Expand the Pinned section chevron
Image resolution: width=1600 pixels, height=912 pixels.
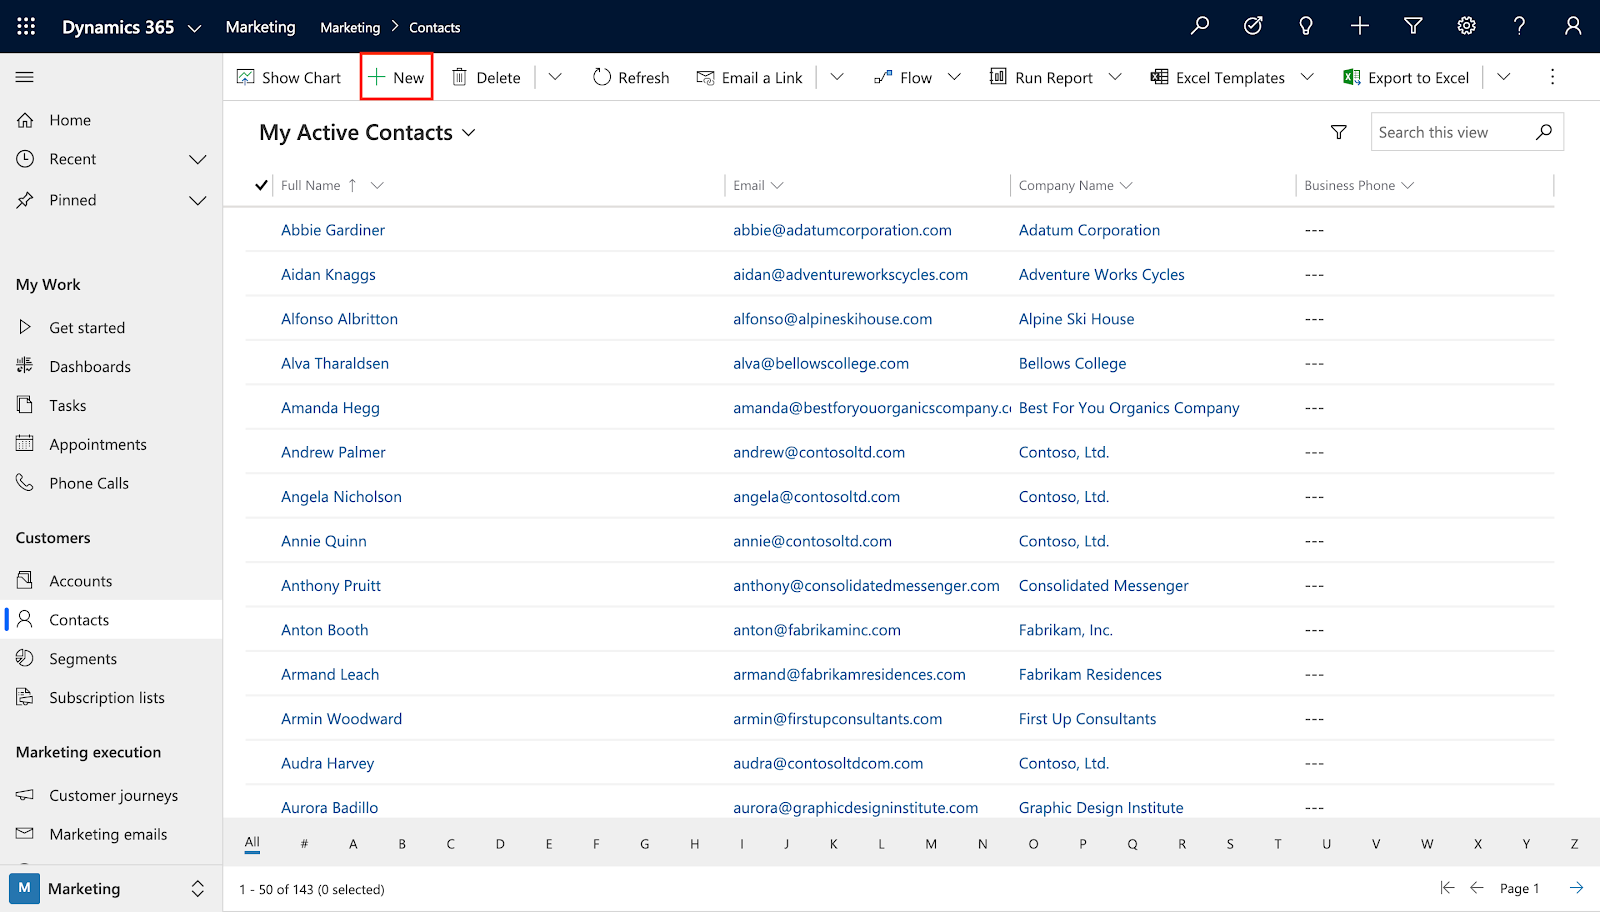(x=198, y=200)
